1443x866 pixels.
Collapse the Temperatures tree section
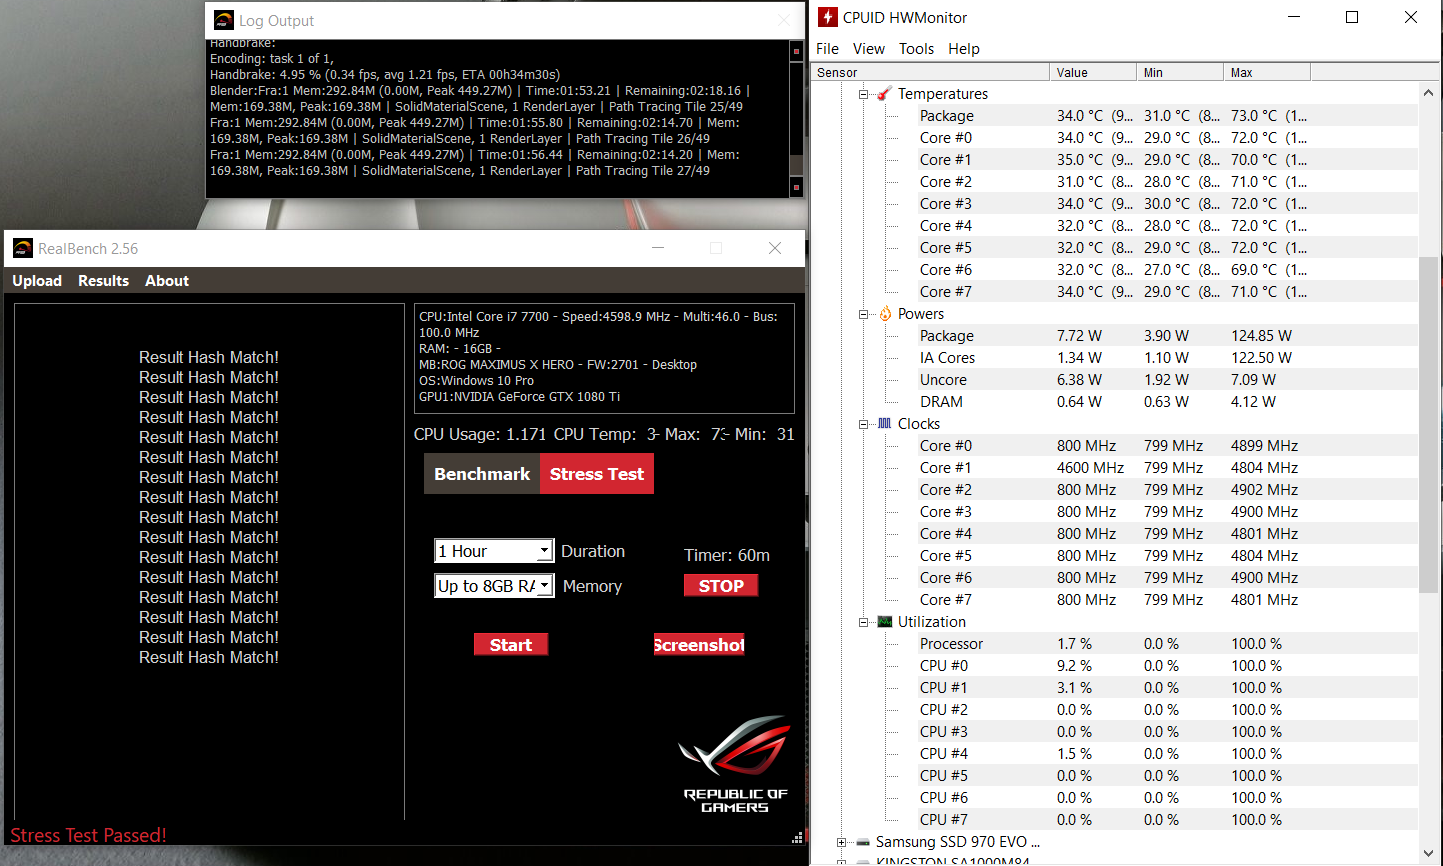tap(864, 94)
